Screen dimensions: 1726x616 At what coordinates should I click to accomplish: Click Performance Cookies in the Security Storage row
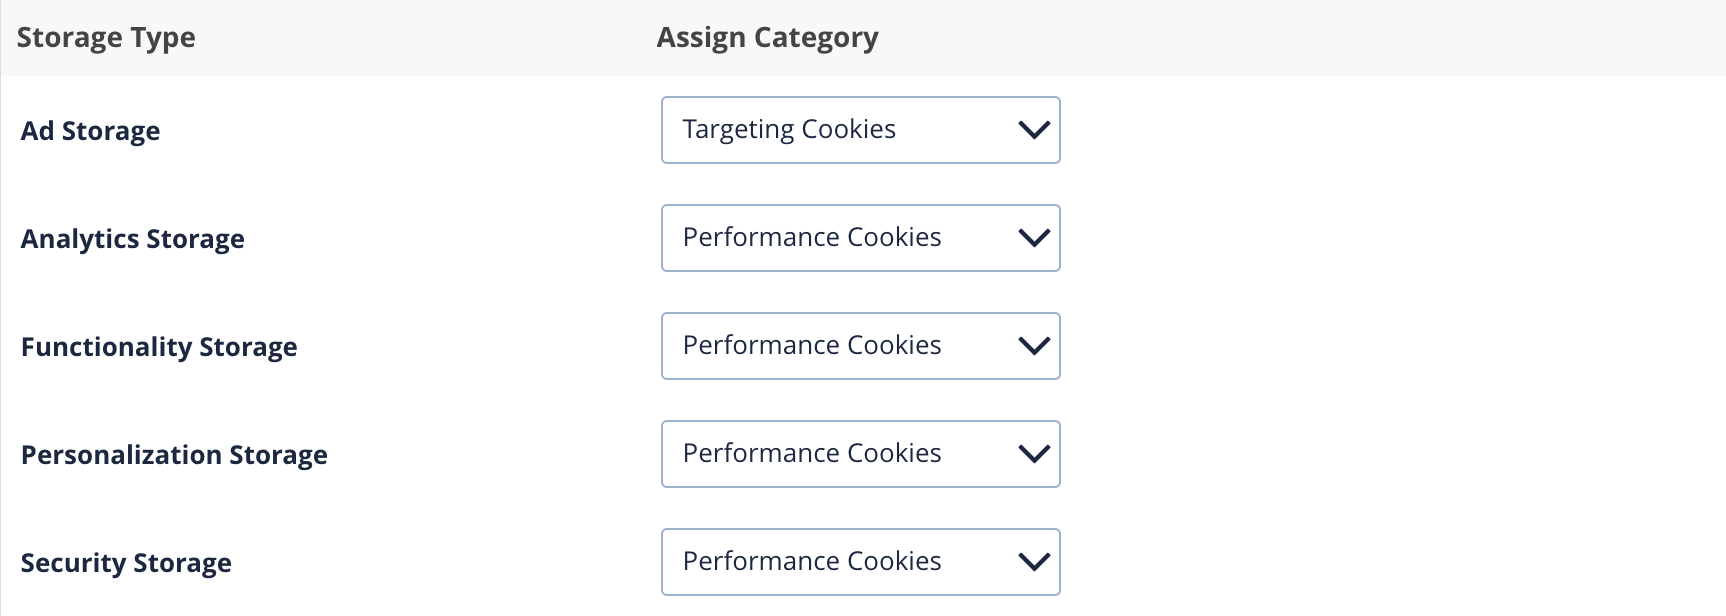tap(811, 561)
